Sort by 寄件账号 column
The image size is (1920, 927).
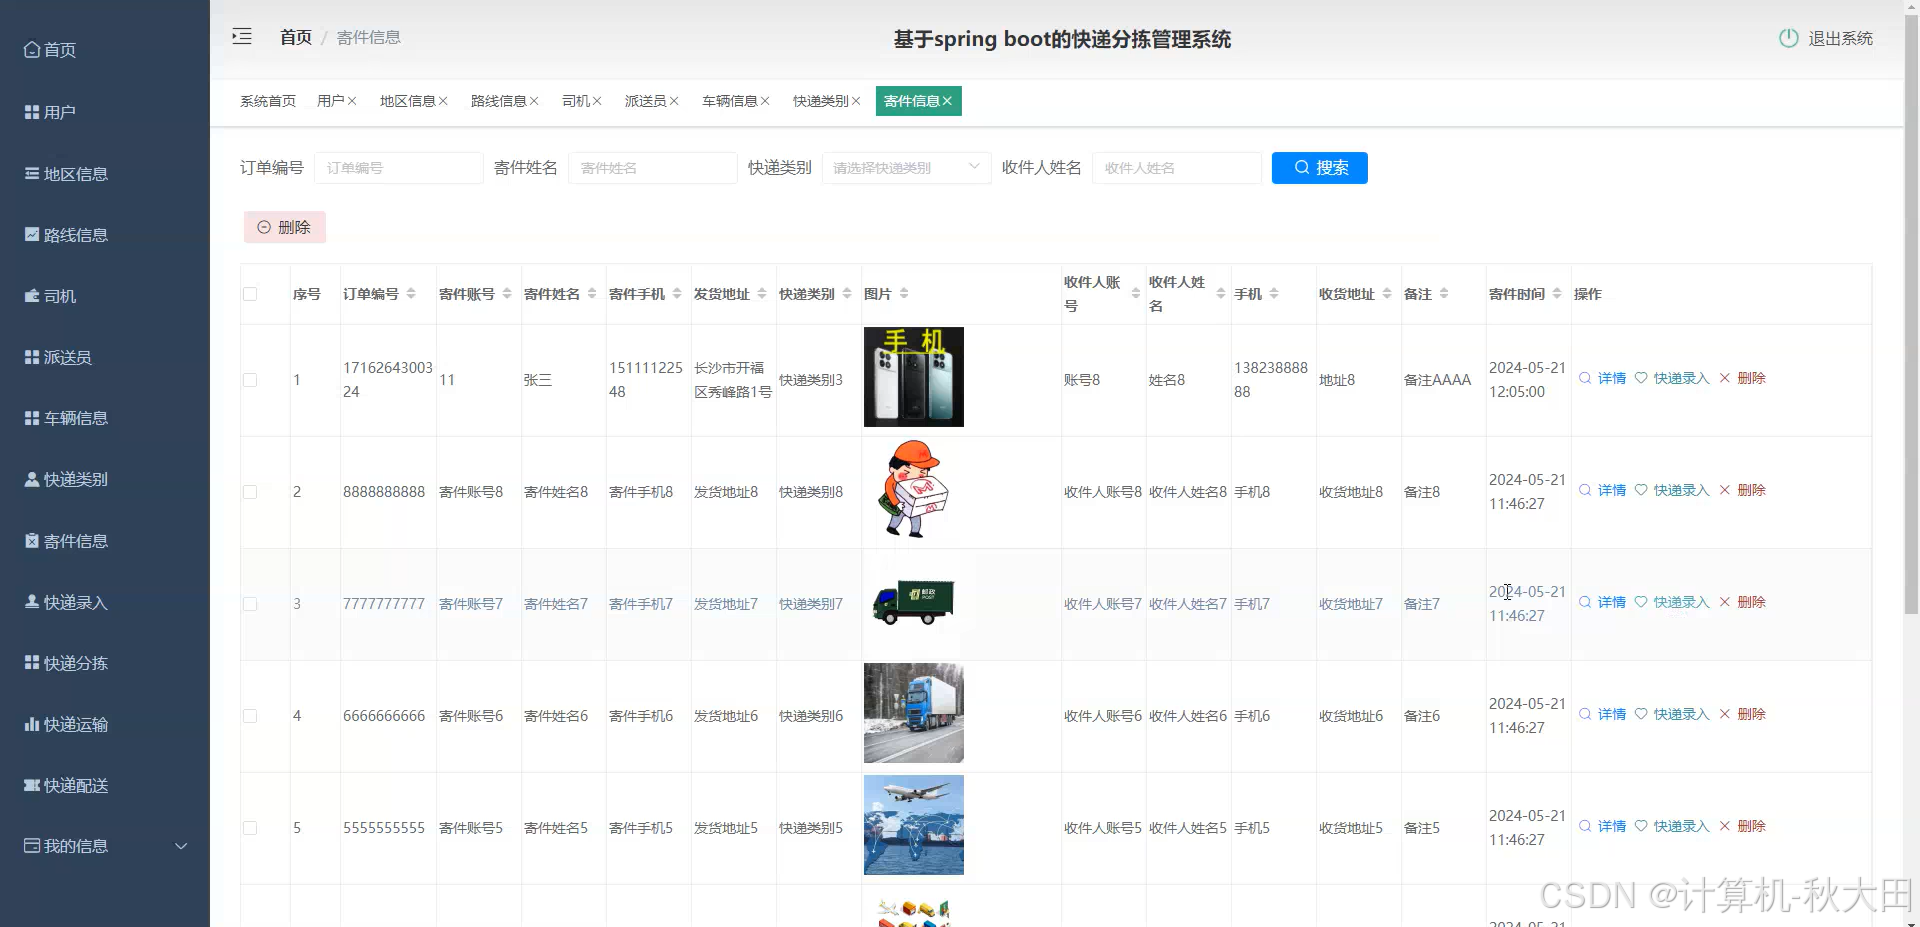[x=507, y=294]
